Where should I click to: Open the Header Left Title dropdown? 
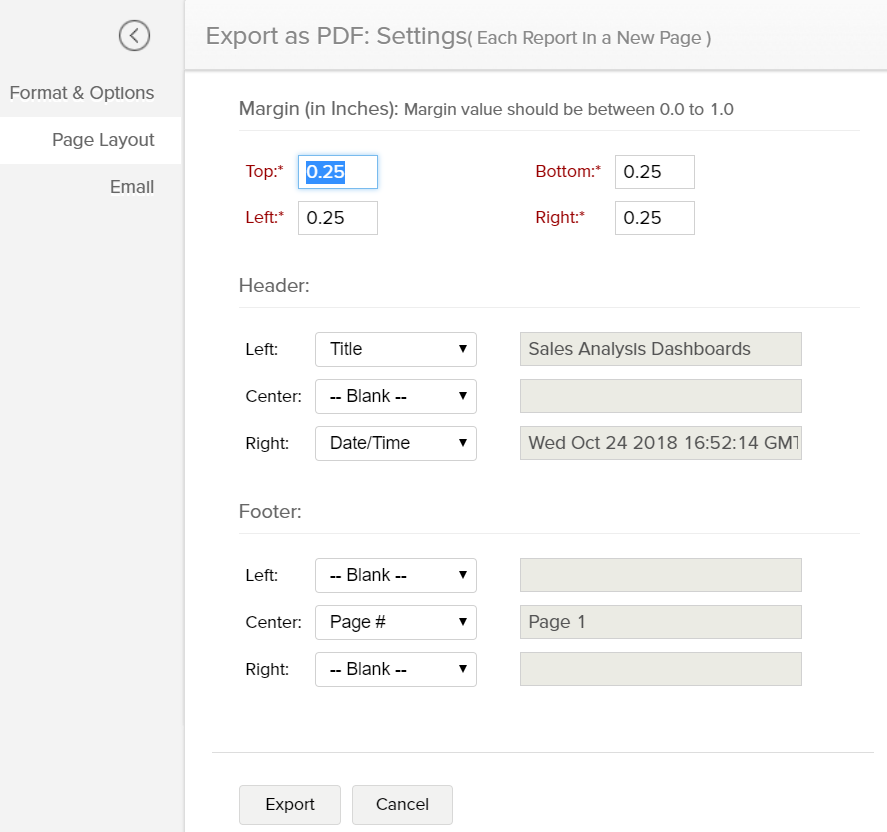click(396, 350)
